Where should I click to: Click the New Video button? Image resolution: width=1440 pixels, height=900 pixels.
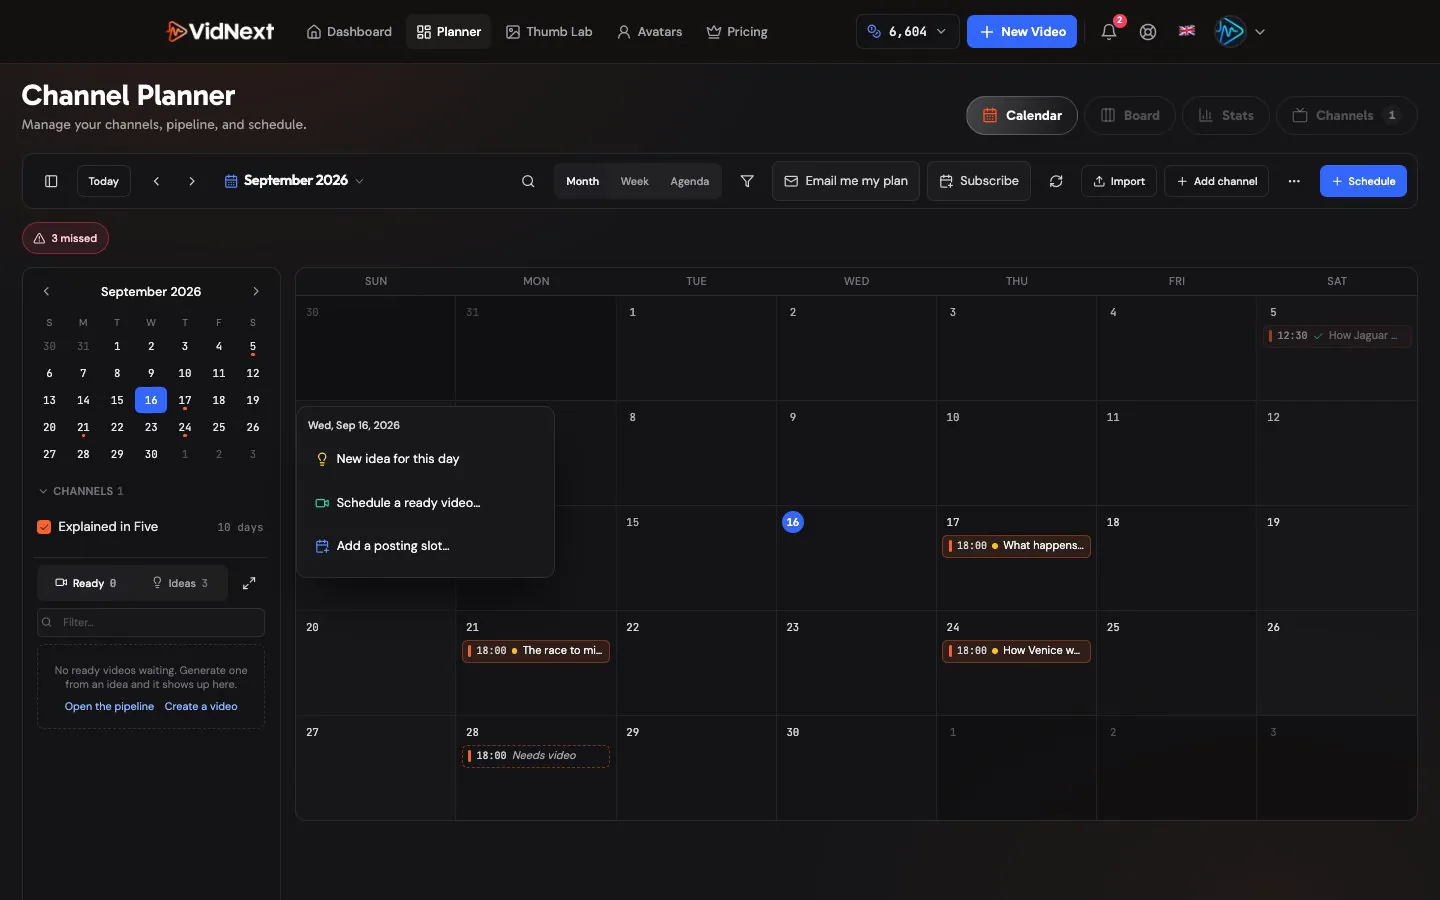click(x=1022, y=32)
